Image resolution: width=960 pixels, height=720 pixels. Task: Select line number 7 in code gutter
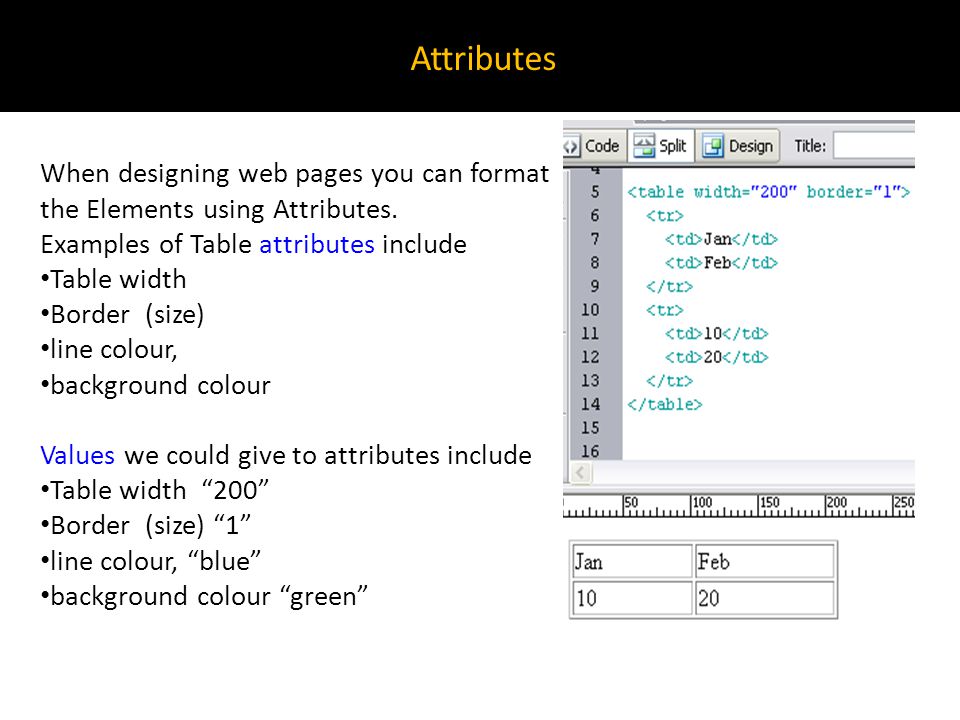[594, 239]
